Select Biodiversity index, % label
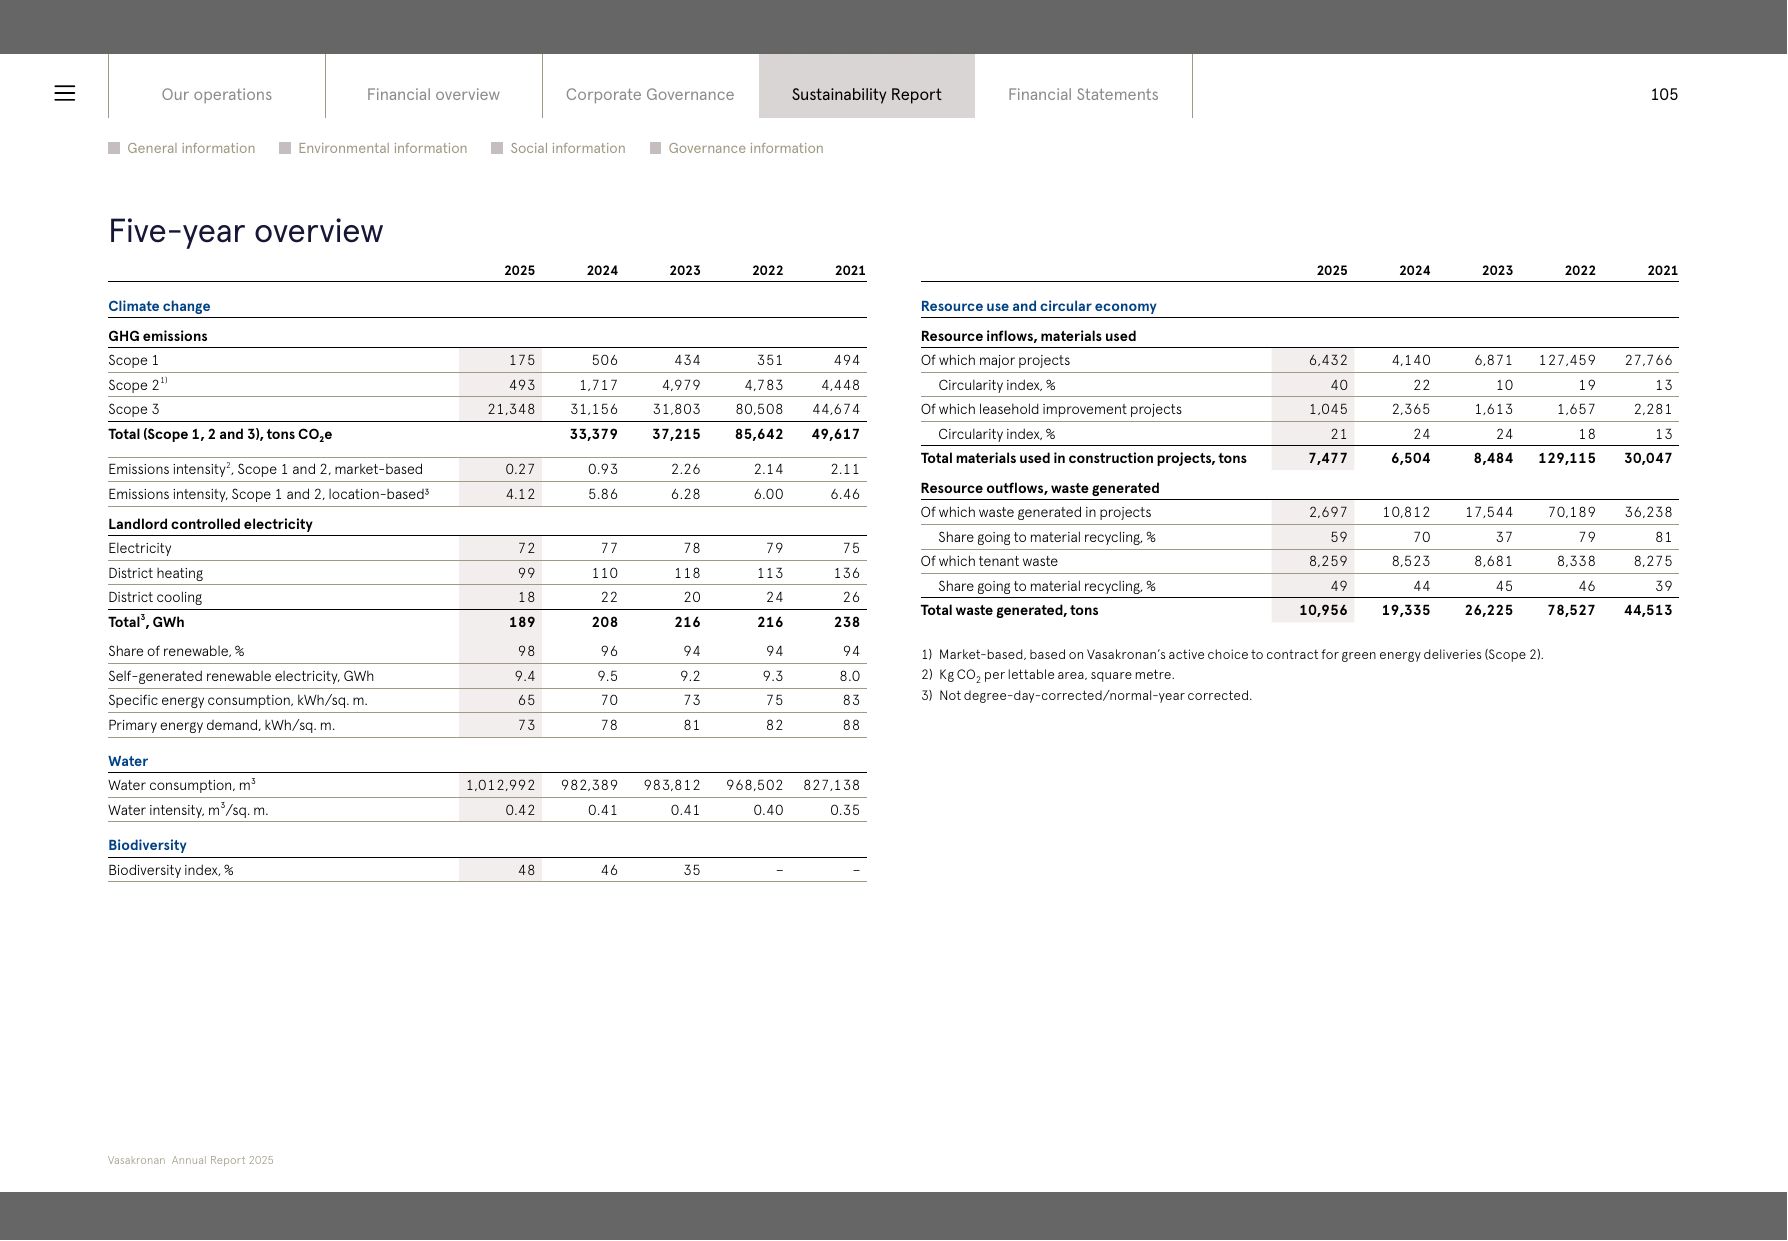Screen dimensions: 1788x1241 [x=171, y=870]
